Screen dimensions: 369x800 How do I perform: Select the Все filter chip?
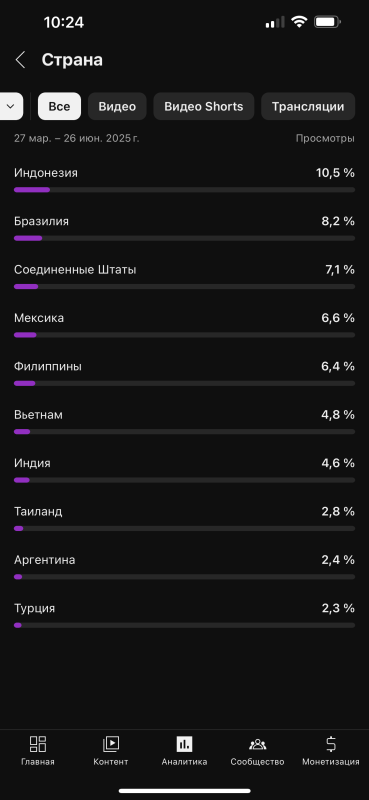tap(59, 106)
